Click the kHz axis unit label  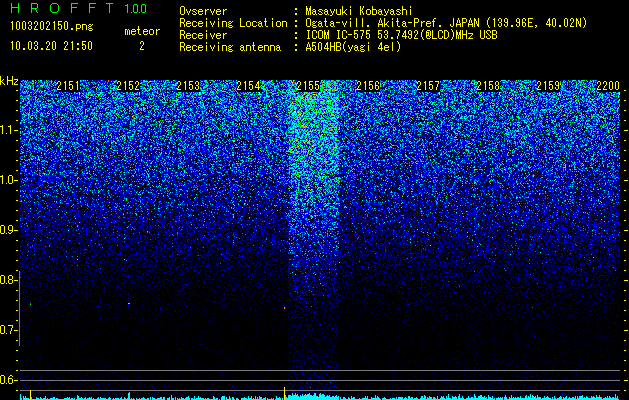[9, 82]
